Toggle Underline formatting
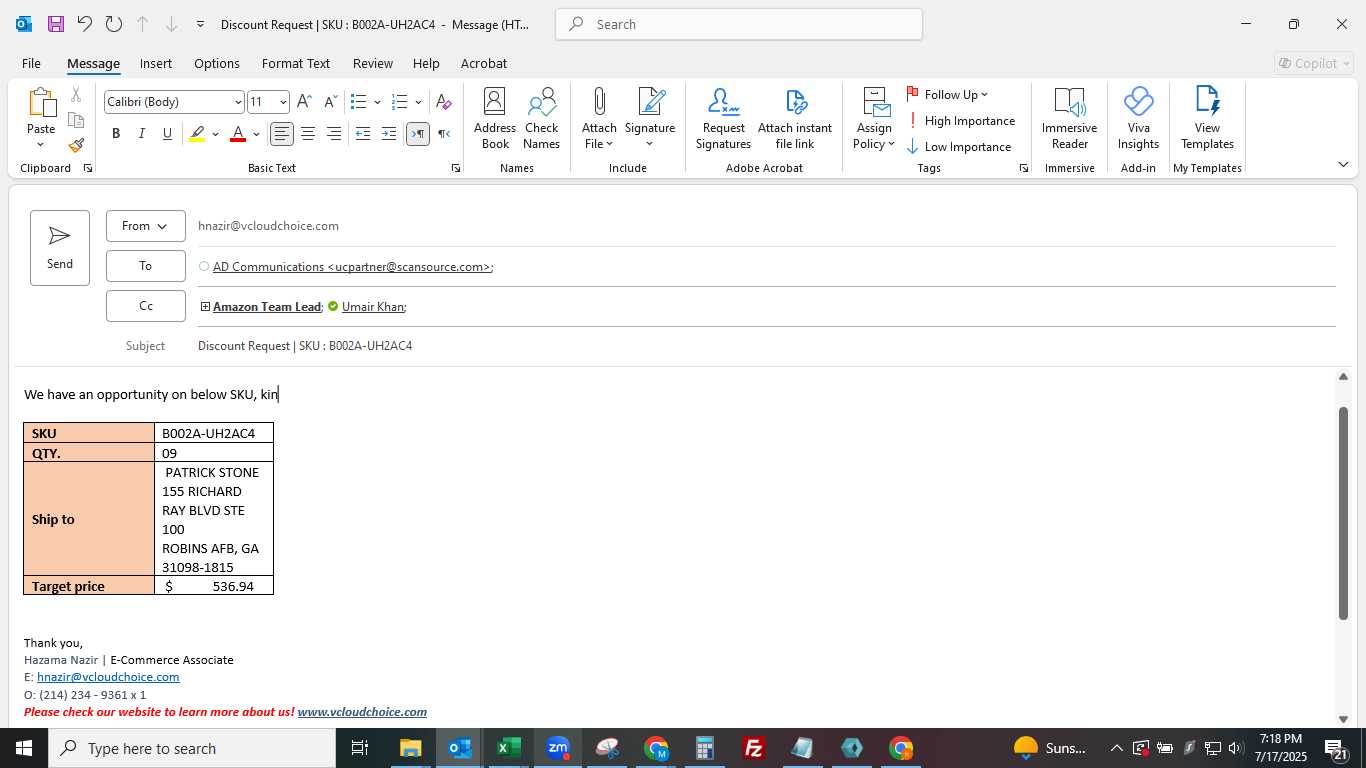This screenshot has height=768, width=1366. (x=167, y=134)
